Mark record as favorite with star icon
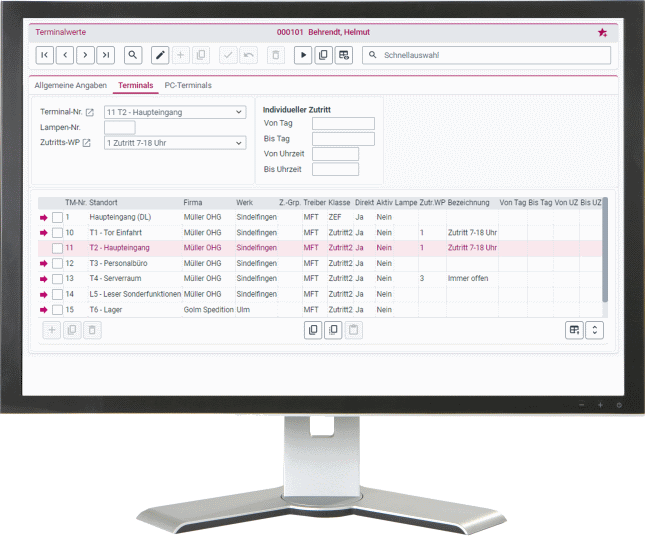Viewport: 645px width, 536px height. click(602, 32)
